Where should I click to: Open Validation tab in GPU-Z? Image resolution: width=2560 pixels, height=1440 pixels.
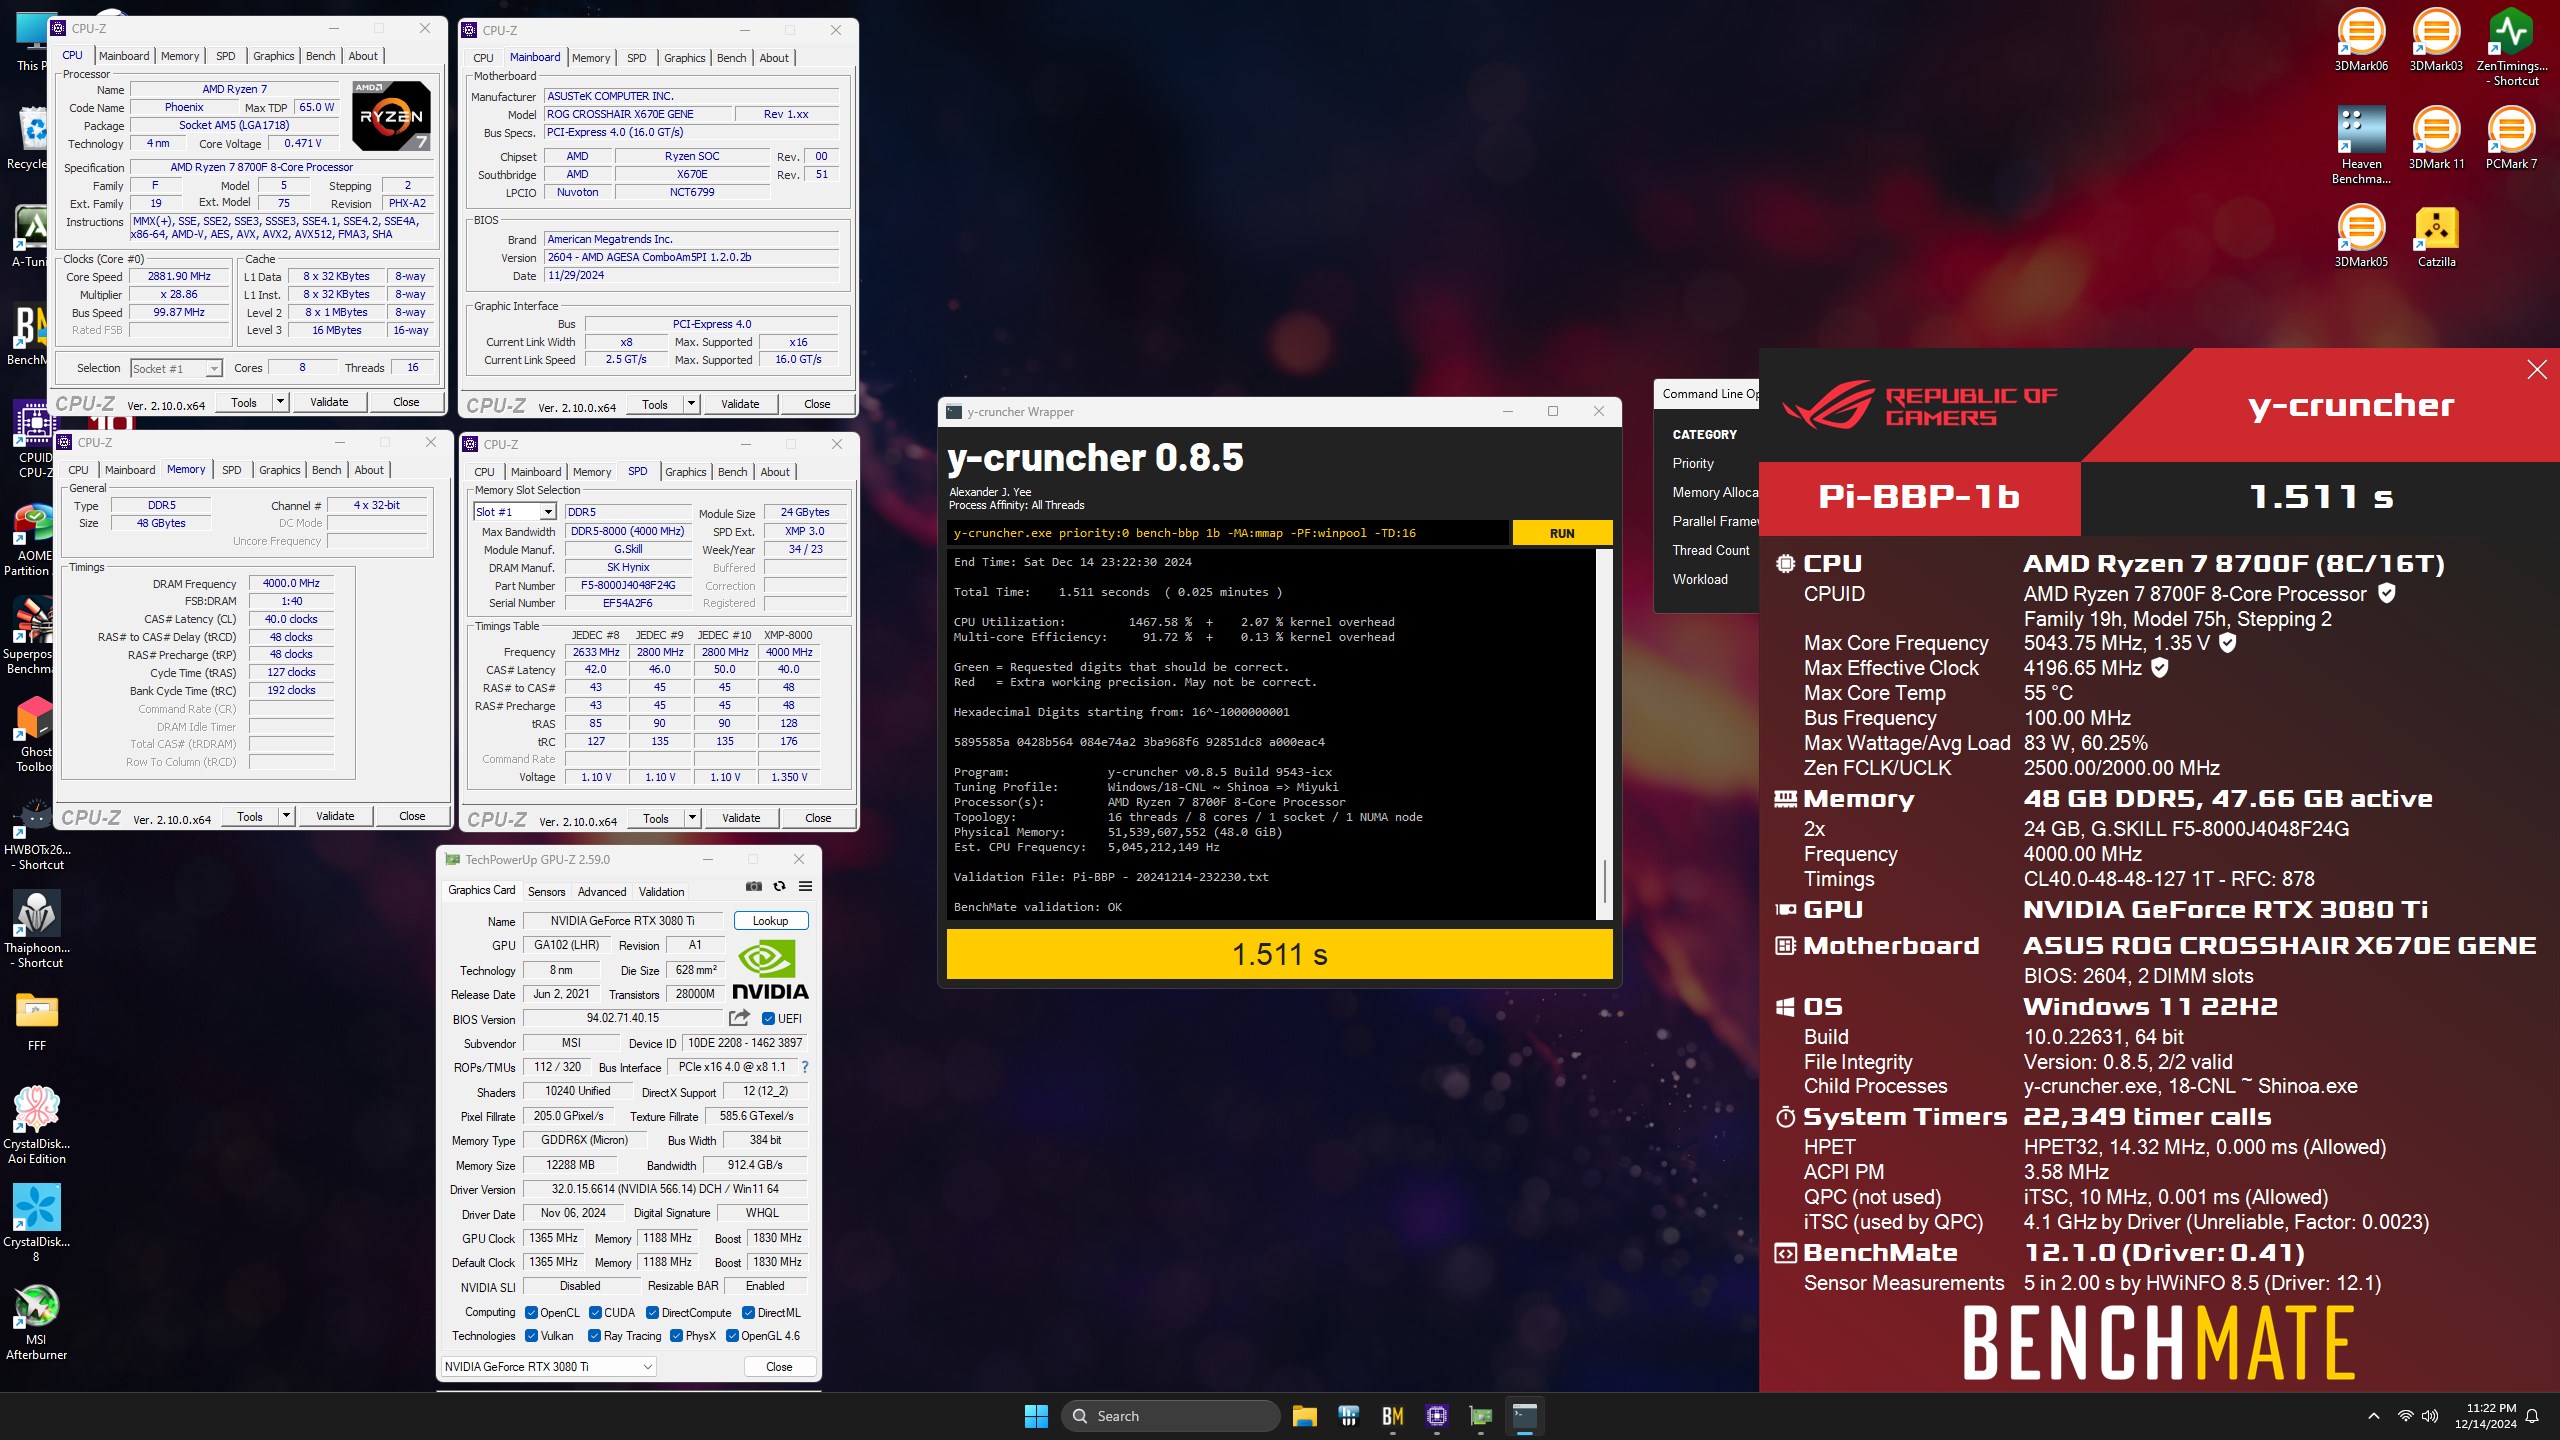pos(661,892)
